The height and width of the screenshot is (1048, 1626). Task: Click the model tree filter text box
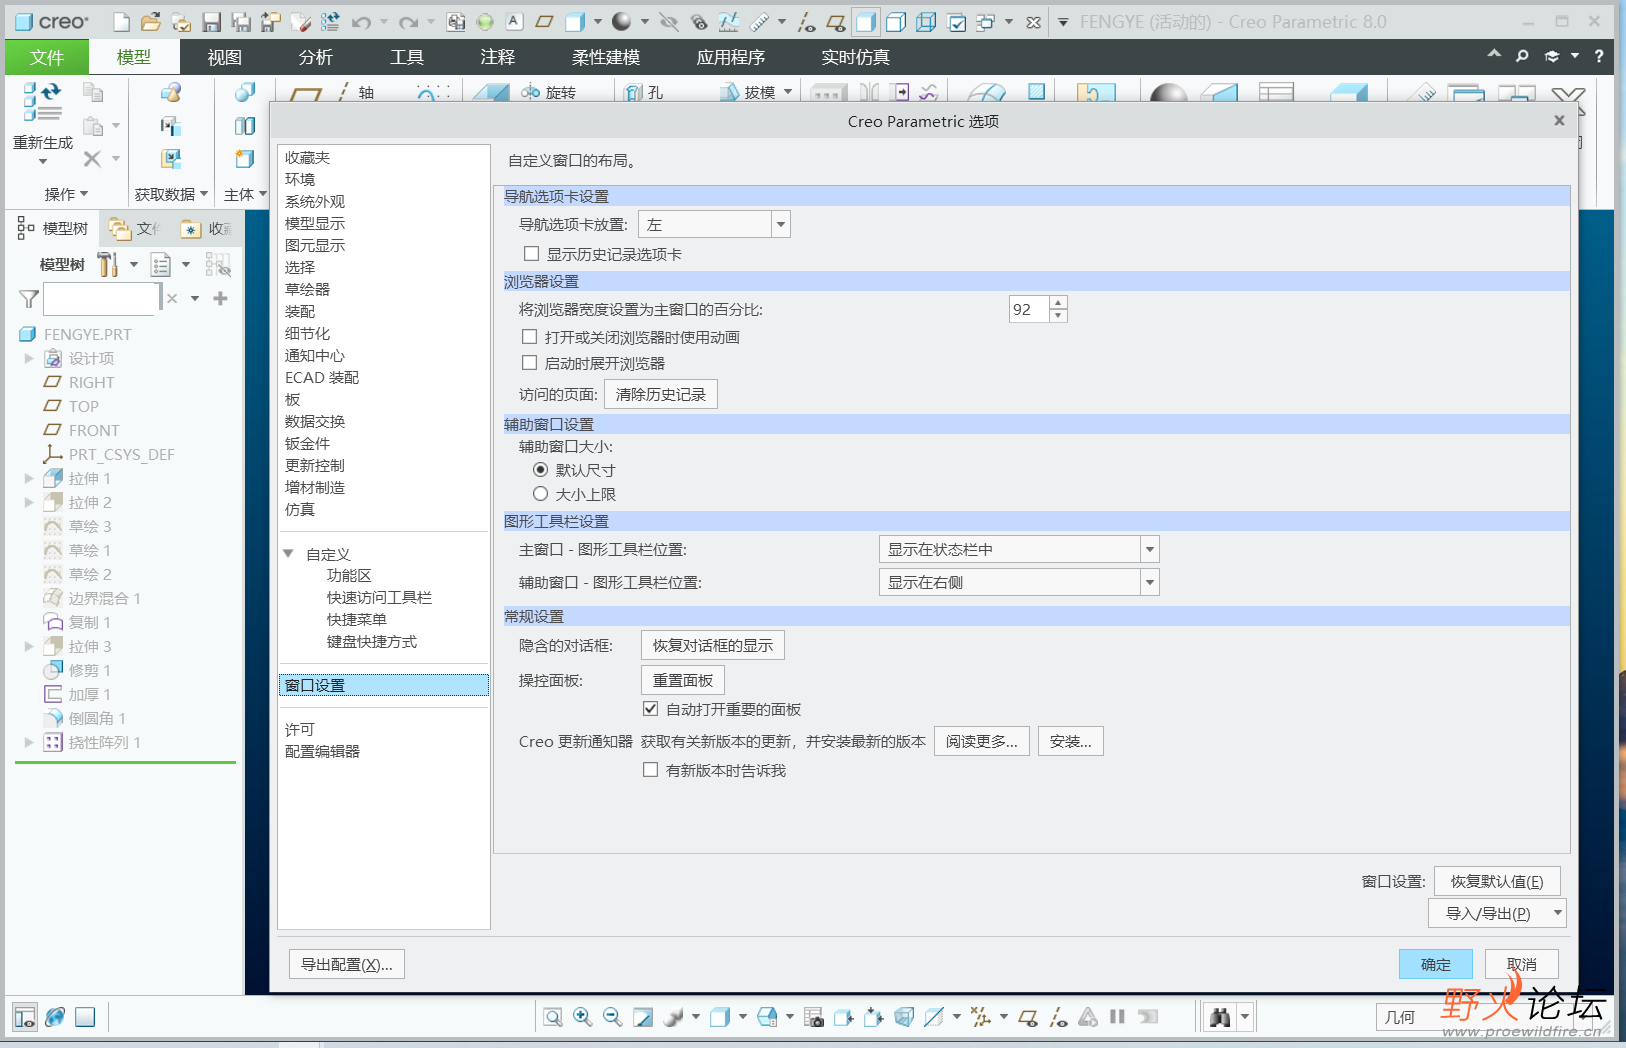(x=101, y=298)
